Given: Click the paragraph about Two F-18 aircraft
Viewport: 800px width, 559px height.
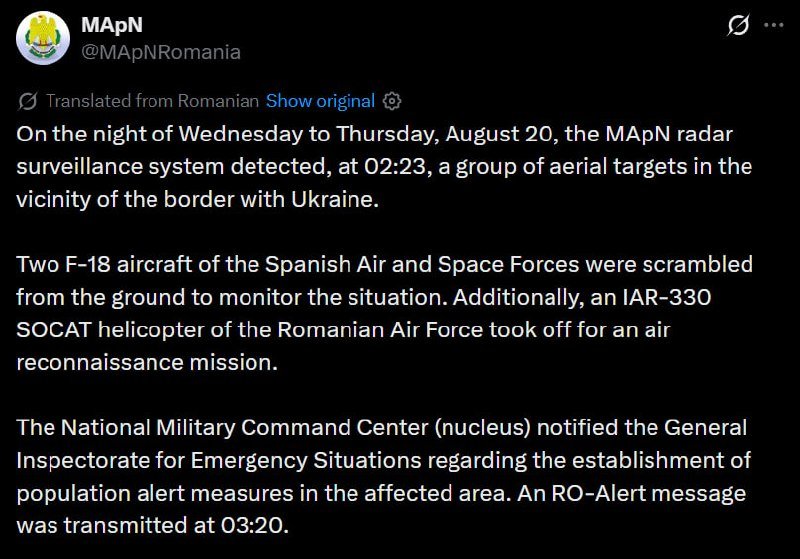Looking at the screenshot, I should click(384, 313).
